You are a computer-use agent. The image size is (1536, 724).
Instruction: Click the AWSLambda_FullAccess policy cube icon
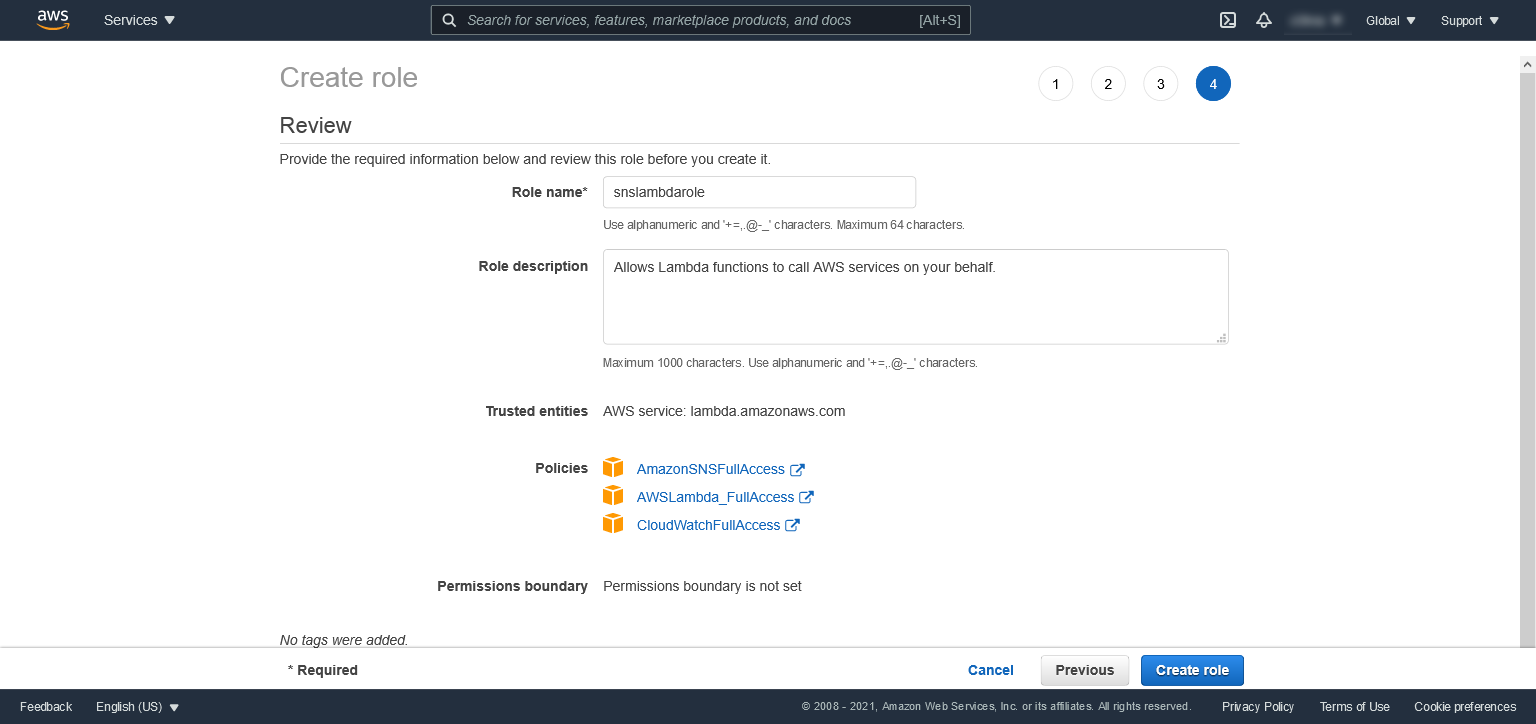pyautogui.click(x=613, y=496)
